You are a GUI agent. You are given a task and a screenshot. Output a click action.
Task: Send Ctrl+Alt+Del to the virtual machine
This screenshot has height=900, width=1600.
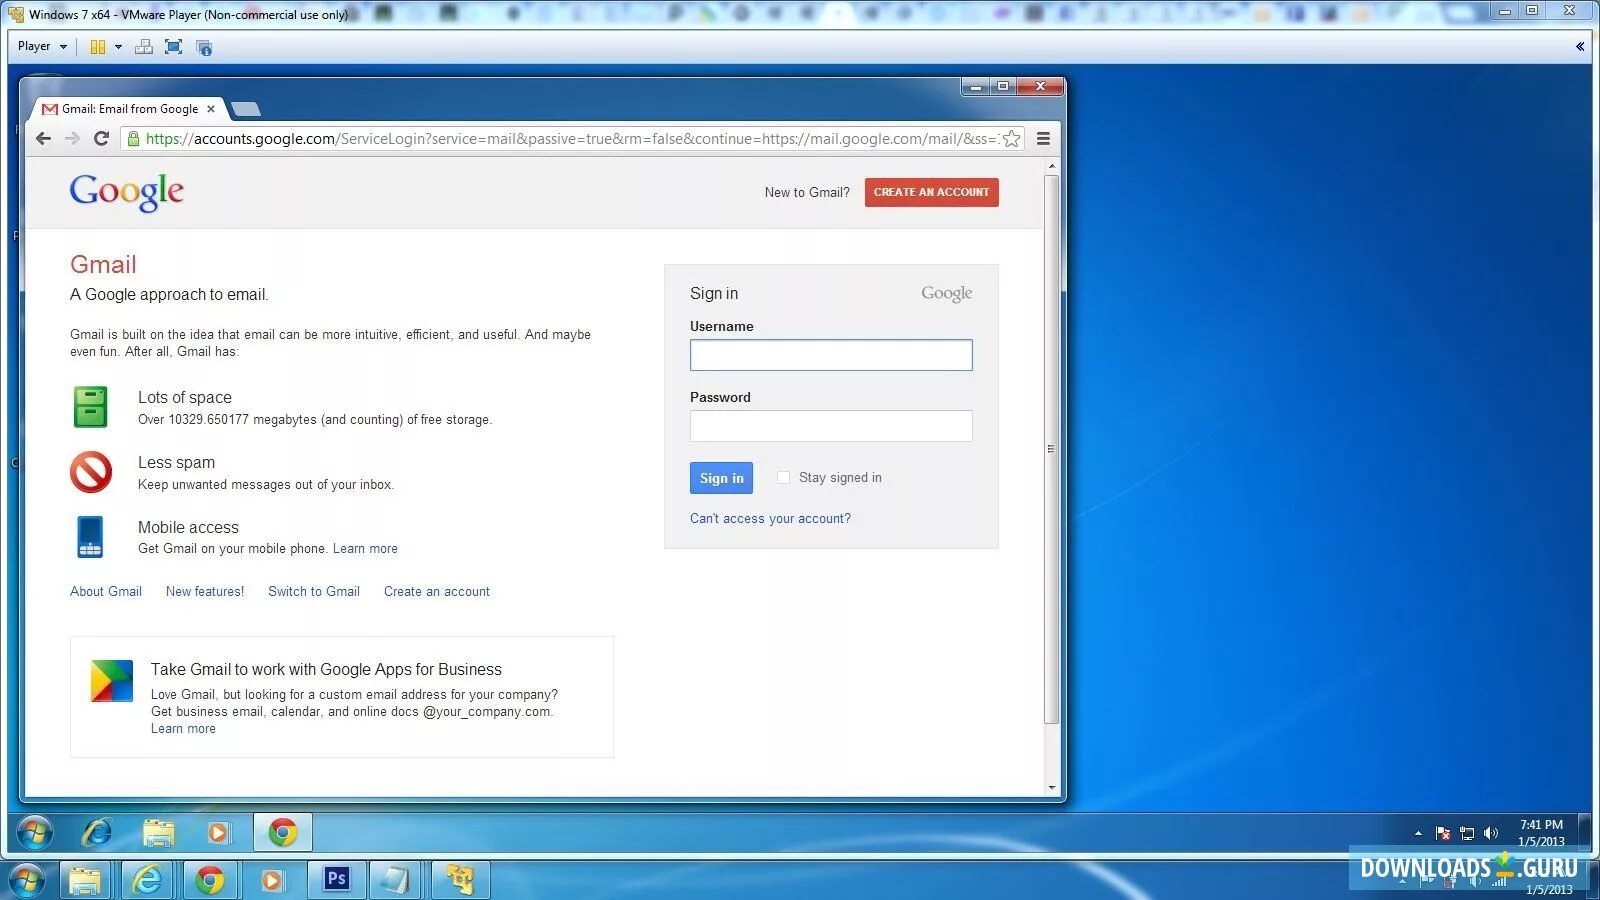click(144, 47)
